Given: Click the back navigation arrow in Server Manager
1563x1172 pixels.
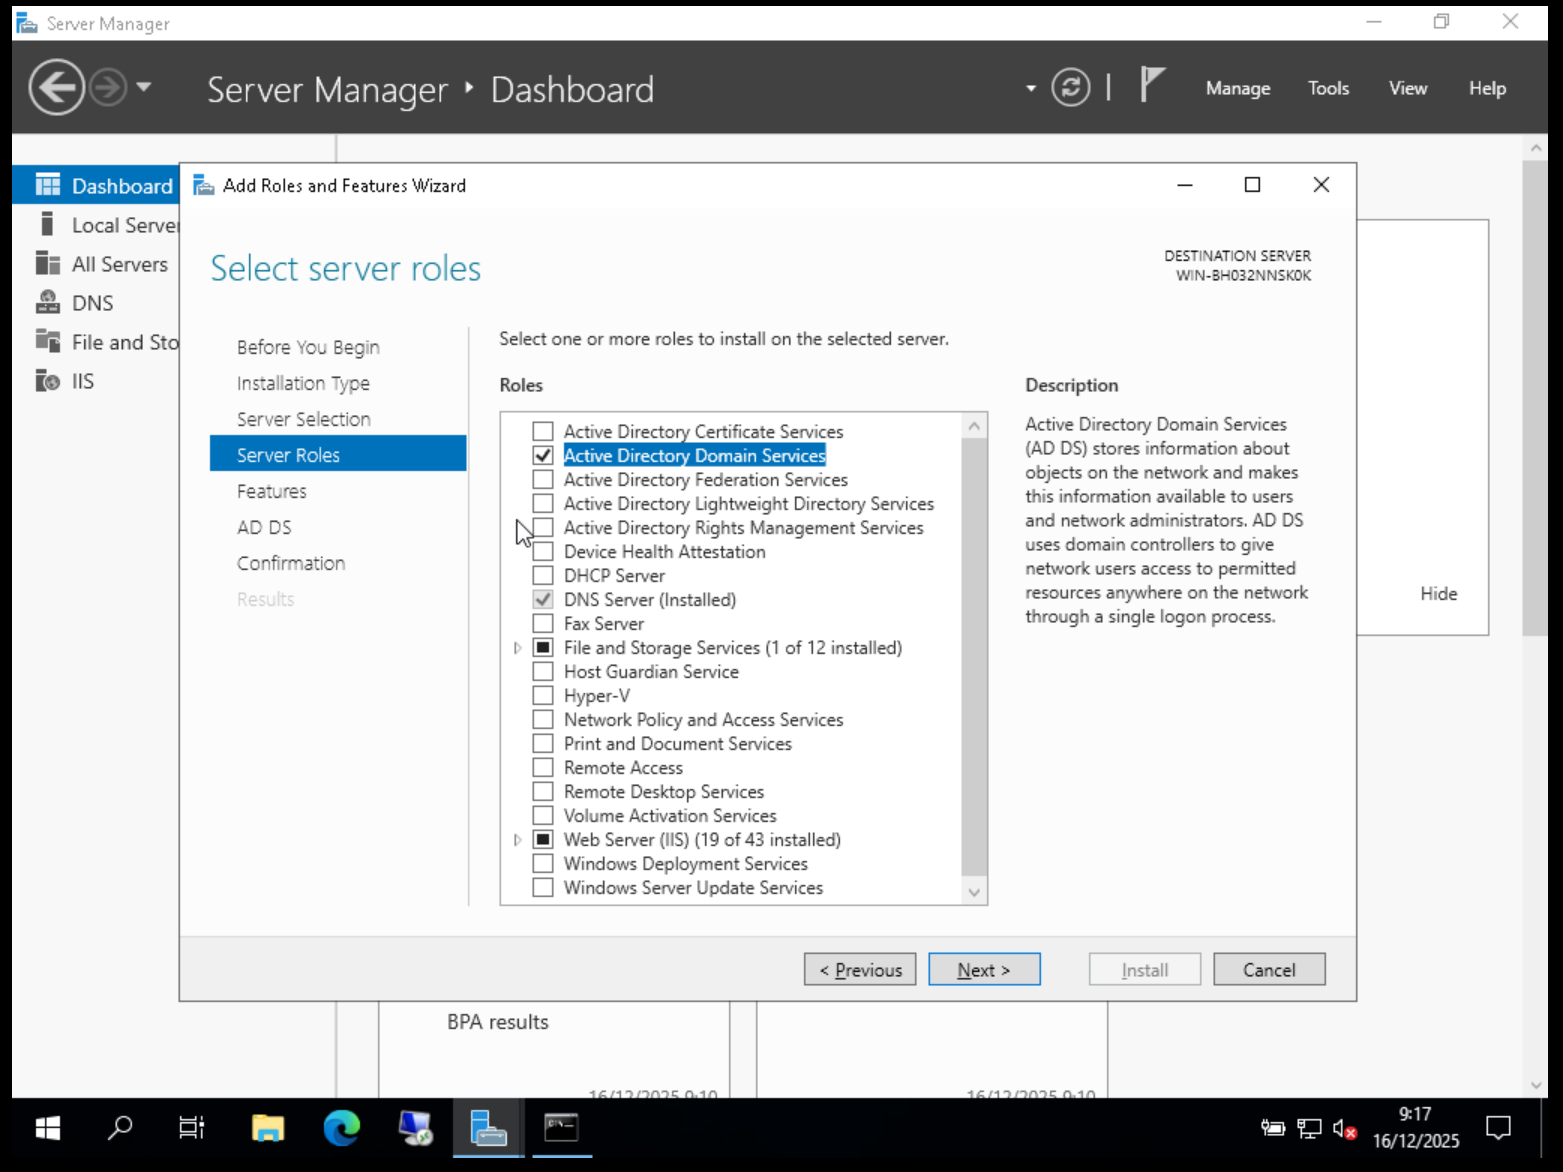Looking at the screenshot, I should pos(56,88).
